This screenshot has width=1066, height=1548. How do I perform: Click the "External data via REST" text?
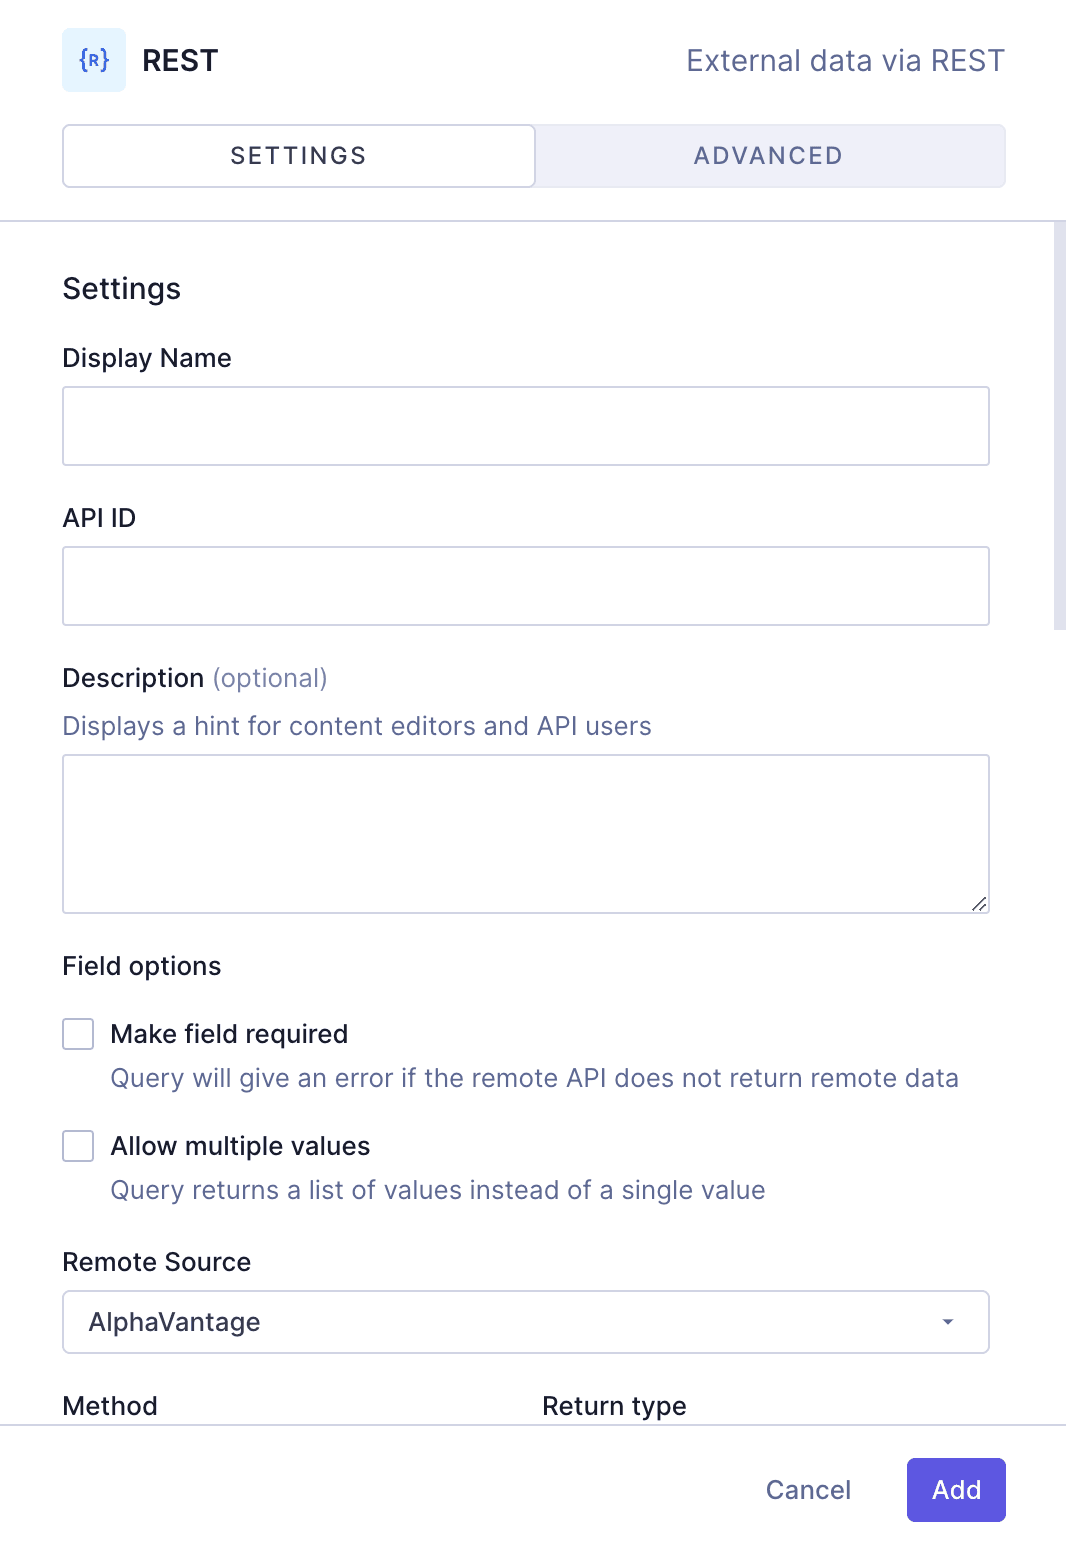845,61
